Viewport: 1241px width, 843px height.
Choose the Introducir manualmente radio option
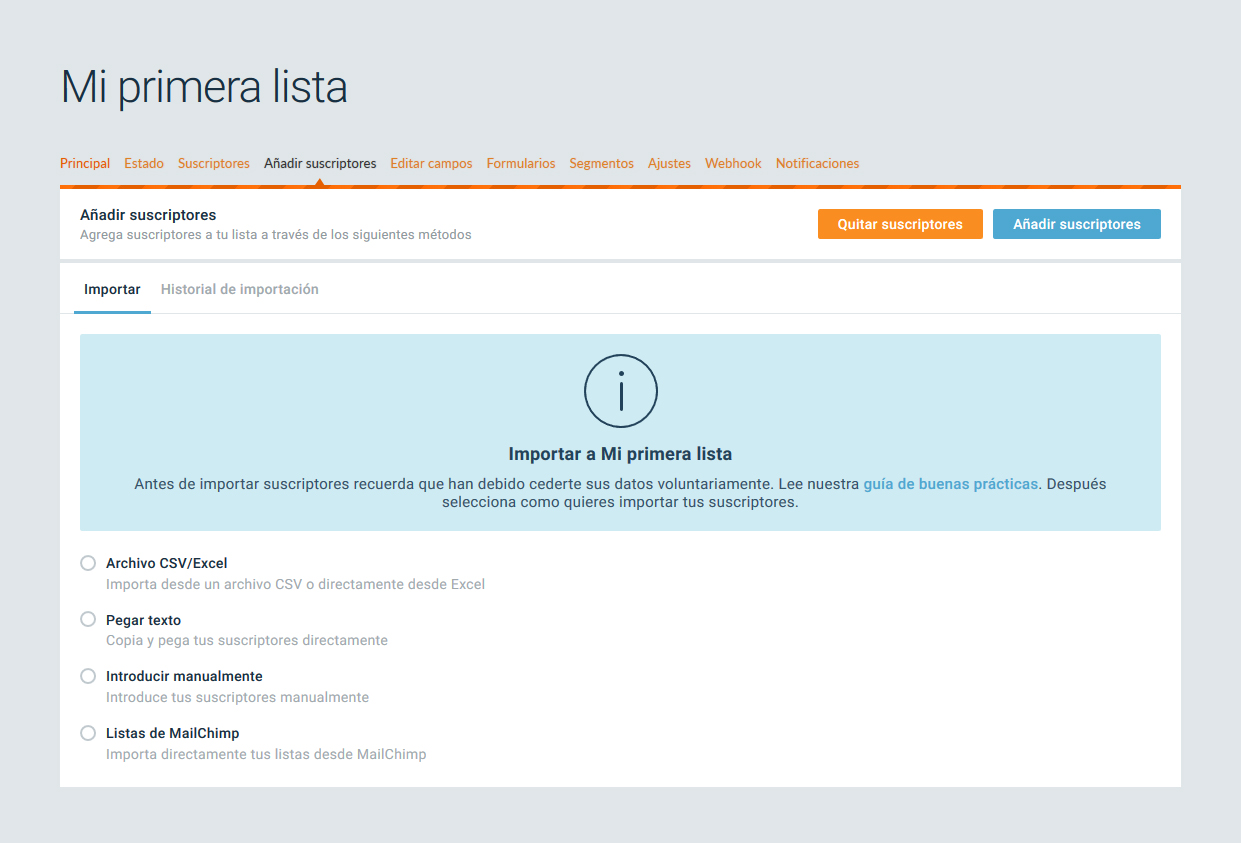pos(88,676)
